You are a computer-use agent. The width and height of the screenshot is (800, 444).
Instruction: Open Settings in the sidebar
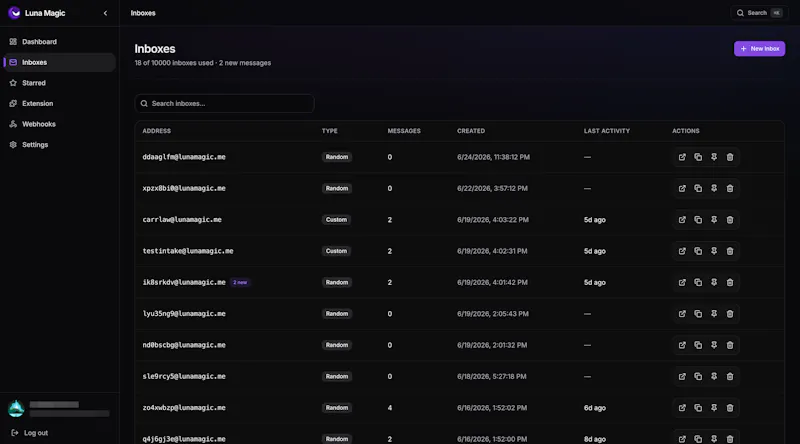[x=60, y=145]
